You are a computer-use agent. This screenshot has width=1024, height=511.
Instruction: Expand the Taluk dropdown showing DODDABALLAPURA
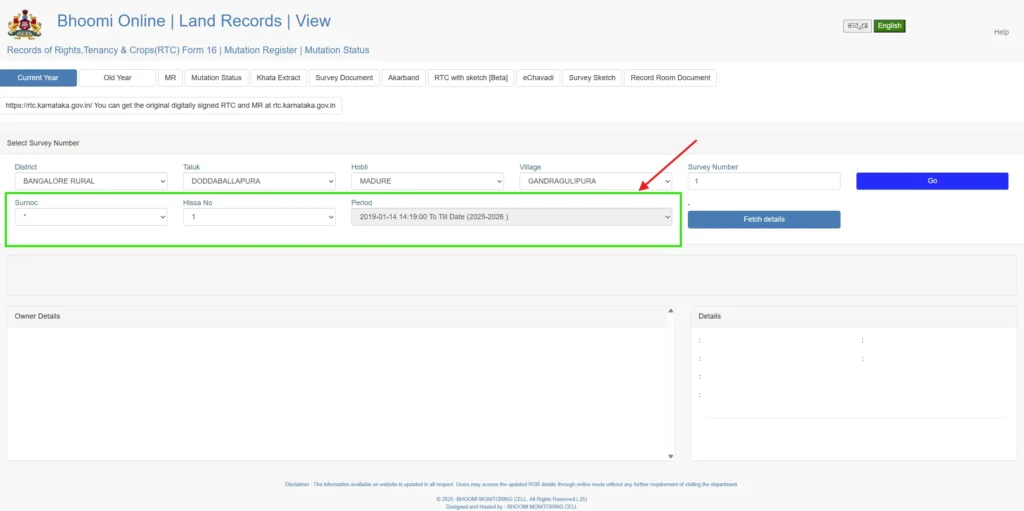(259, 181)
